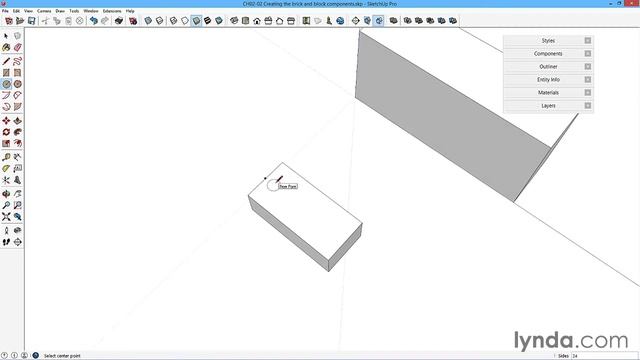Screen dimensions: 640x360
Task: Expand the Entity Info panel square button
Action: [588, 80]
